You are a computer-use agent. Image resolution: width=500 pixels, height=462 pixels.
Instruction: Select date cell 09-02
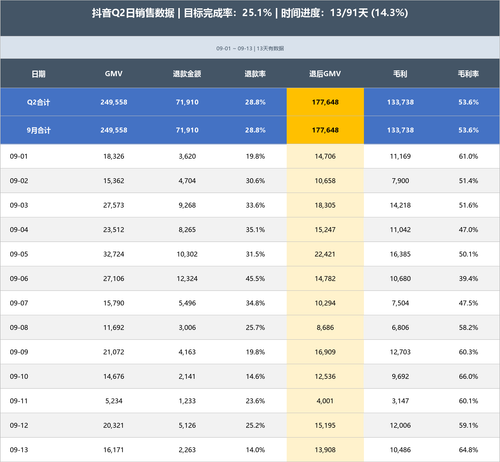pos(19,181)
